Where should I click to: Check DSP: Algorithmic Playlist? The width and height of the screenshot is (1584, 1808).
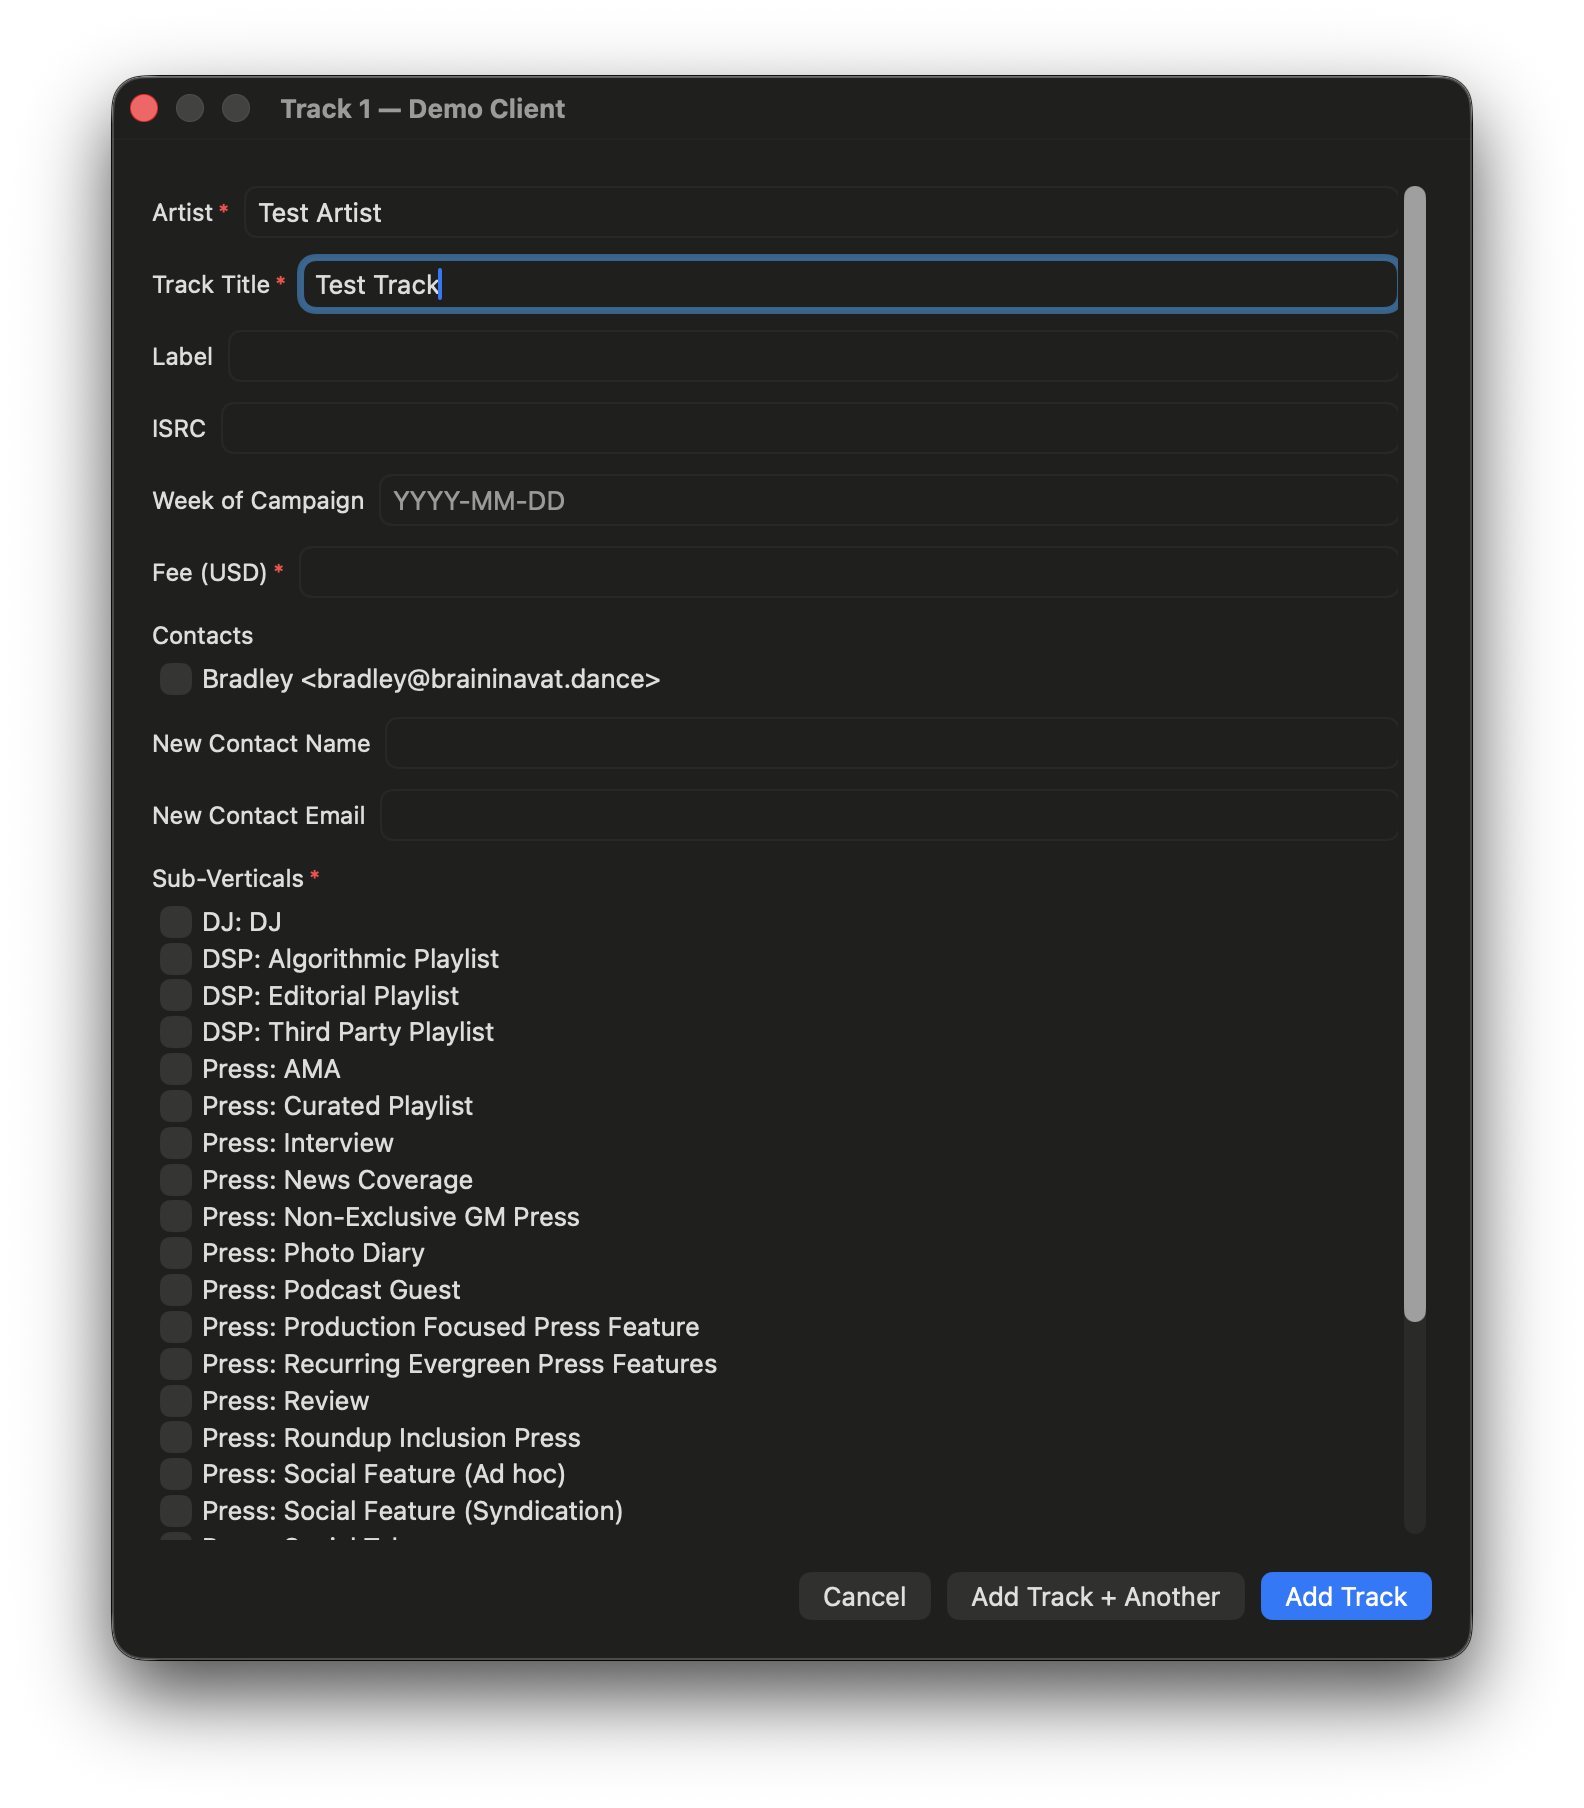pyautogui.click(x=176, y=959)
